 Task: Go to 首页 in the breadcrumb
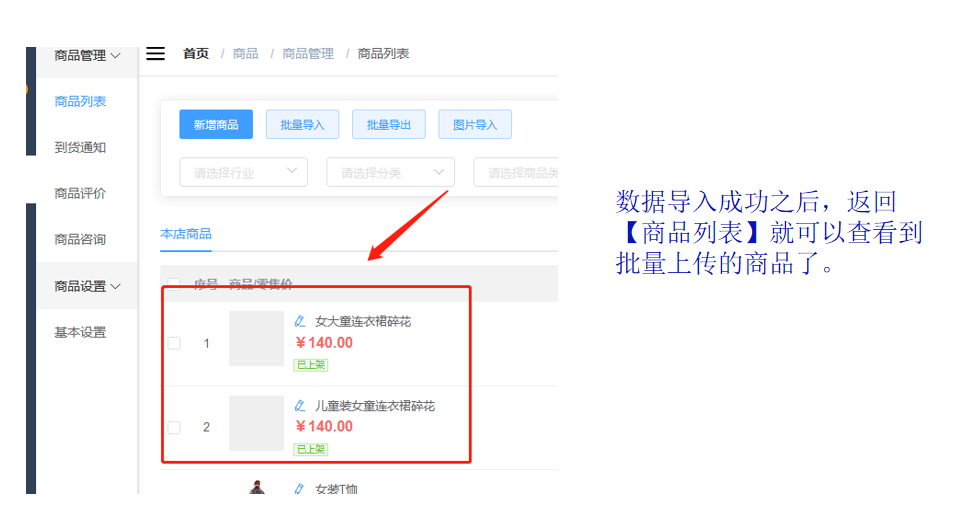click(196, 53)
